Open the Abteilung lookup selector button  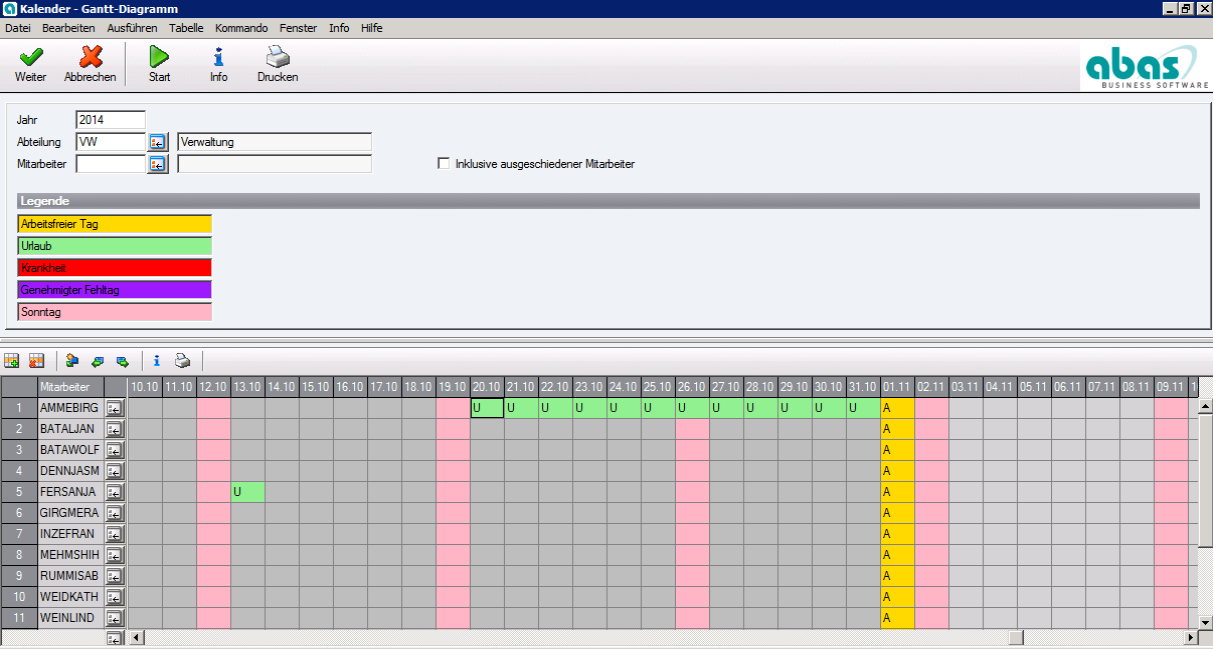pyautogui.click(x=158, y=142)
